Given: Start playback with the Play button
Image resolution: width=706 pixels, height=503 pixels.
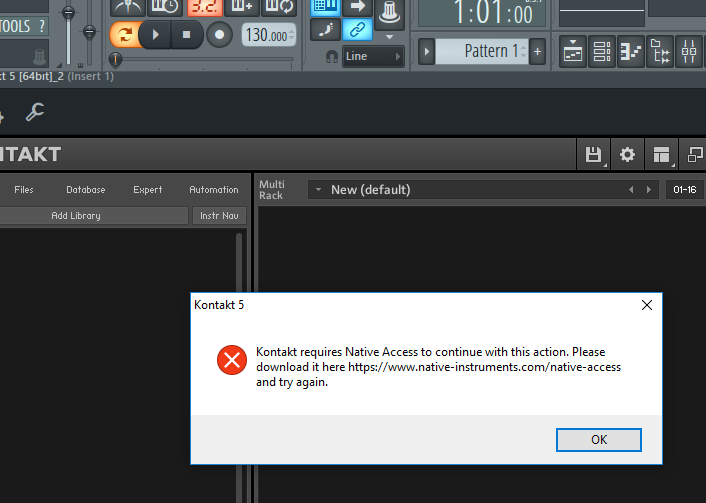Looking at the screenshot, I should point(155,35).
